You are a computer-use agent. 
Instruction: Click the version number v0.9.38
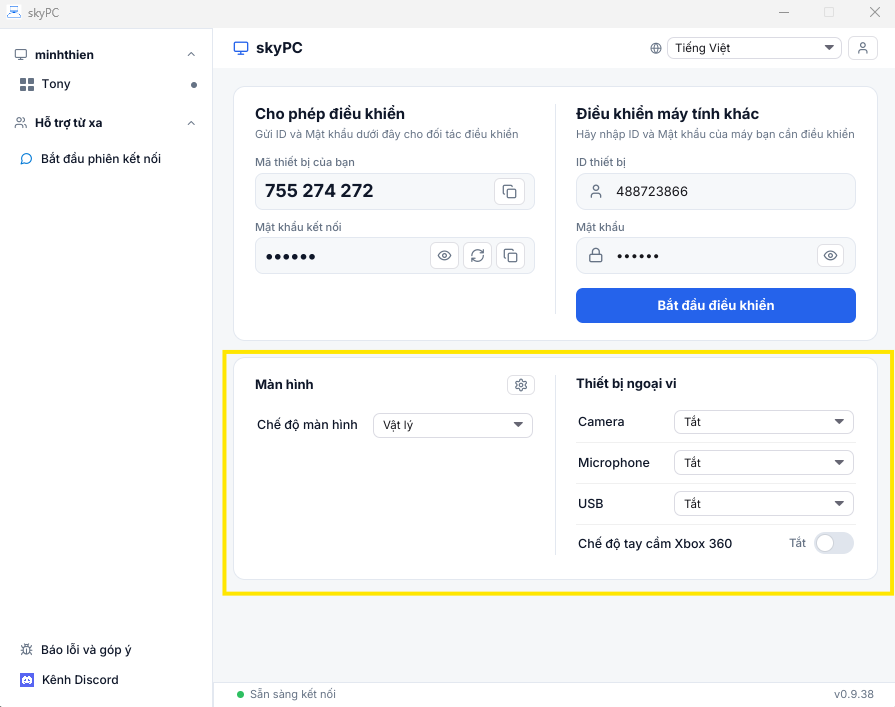[x=853, y=694]
